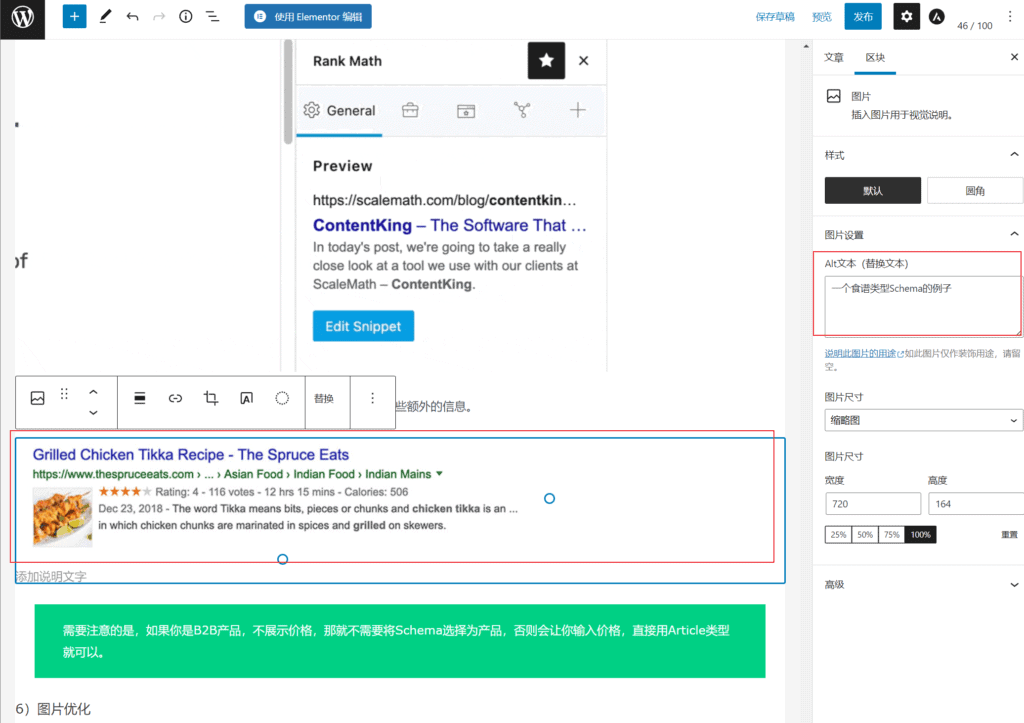
Task: Collapse the 样式 section
Action: click(1014, 155)
